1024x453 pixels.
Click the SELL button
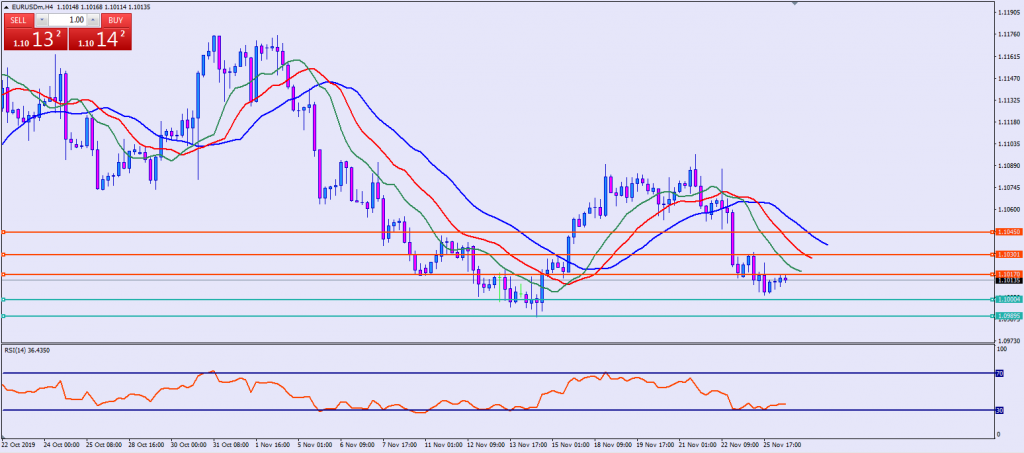(18, 20)
